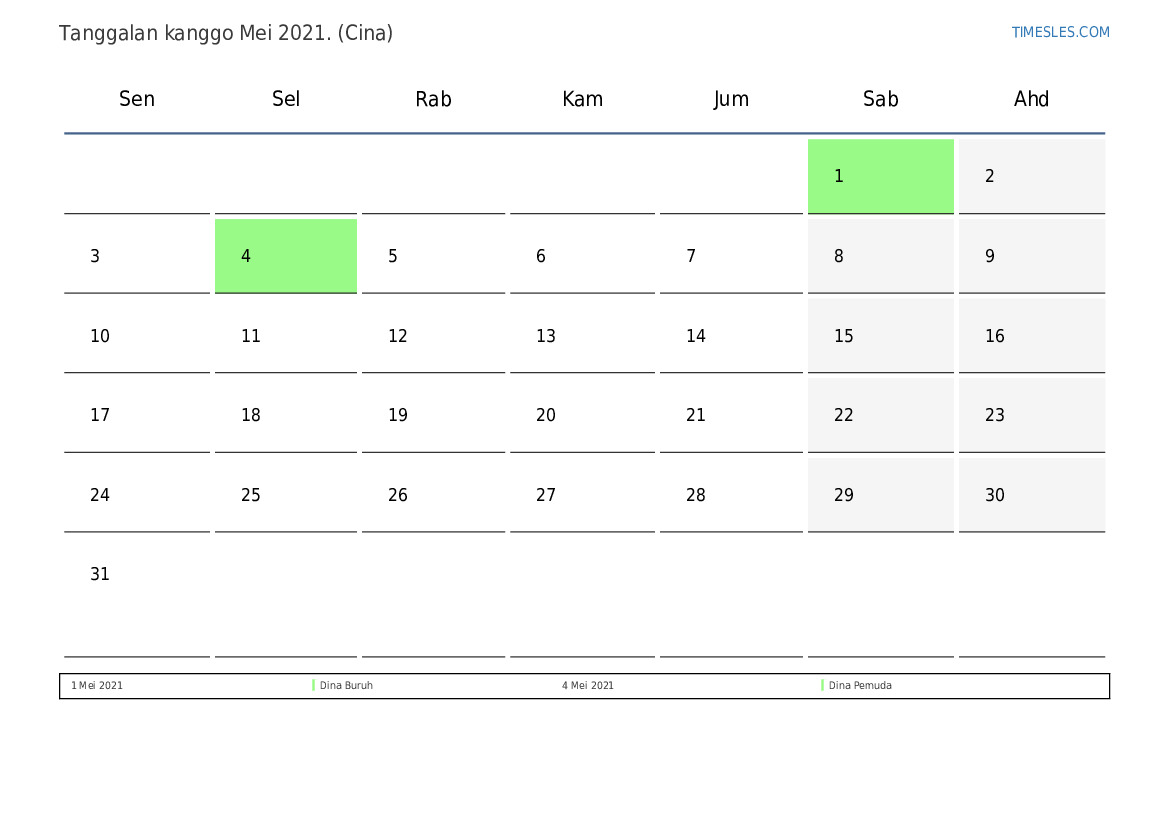
Task: Click the calendar title for Mei 2021
Action: pyautogui.click(x=226, y=33)
